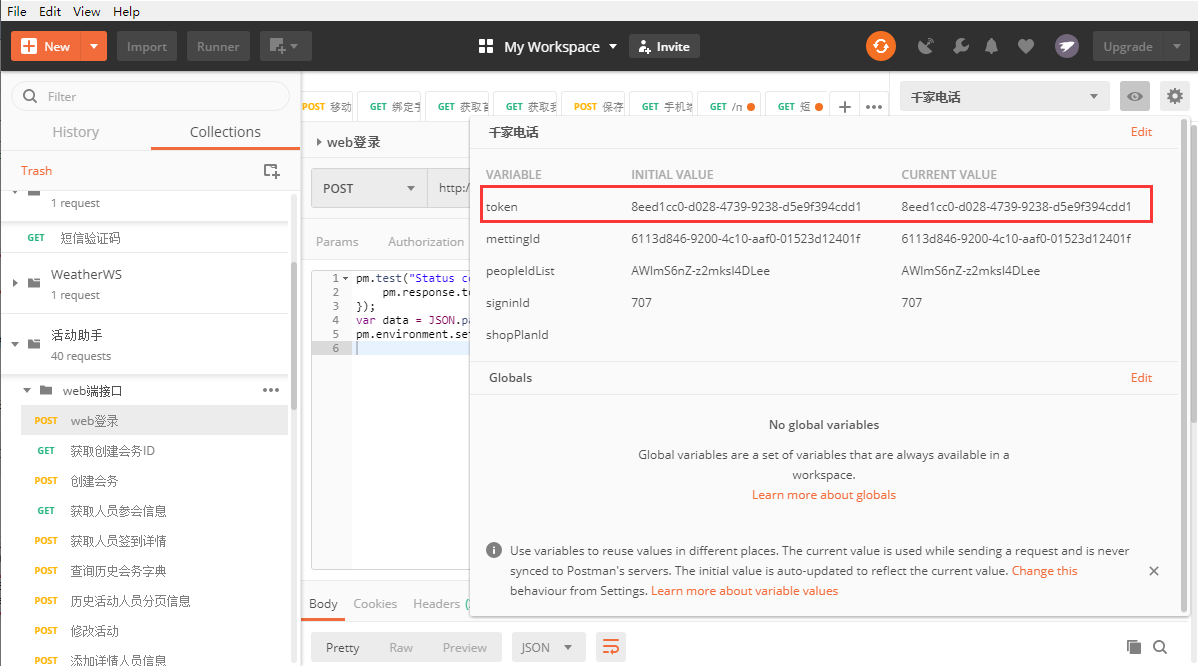Open manage environments gear icon
The width and height of the screenshot is (1198, 666).
1174,96
